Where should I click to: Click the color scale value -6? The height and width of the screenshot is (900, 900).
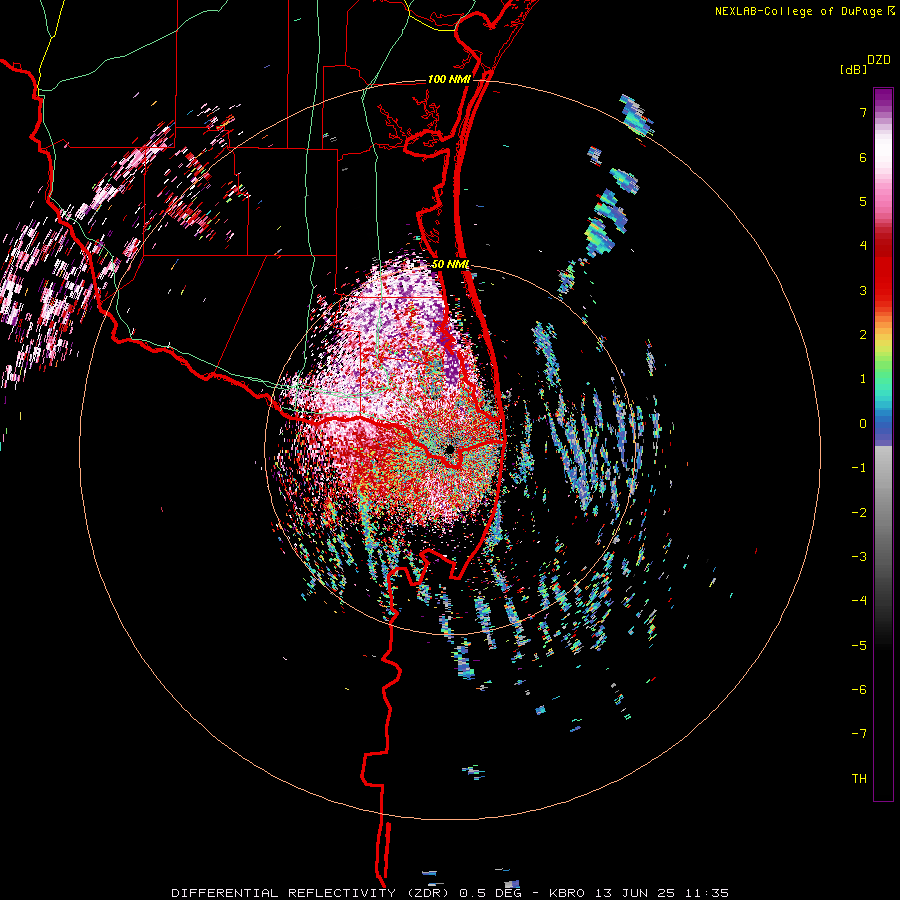[859, 690]
